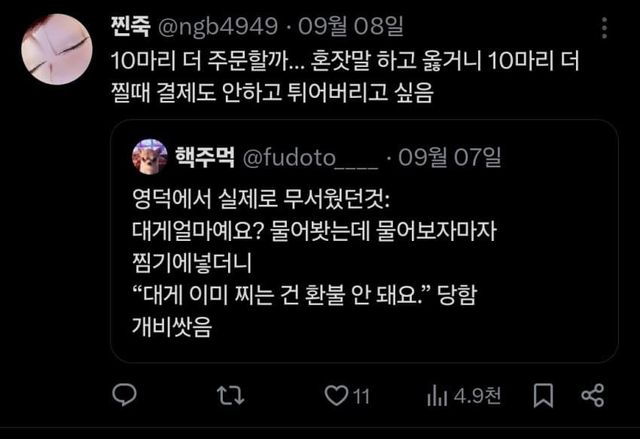Click the 09월 08일 timestamp
Viewport: 640px width, 439px height.
(351, 27)
